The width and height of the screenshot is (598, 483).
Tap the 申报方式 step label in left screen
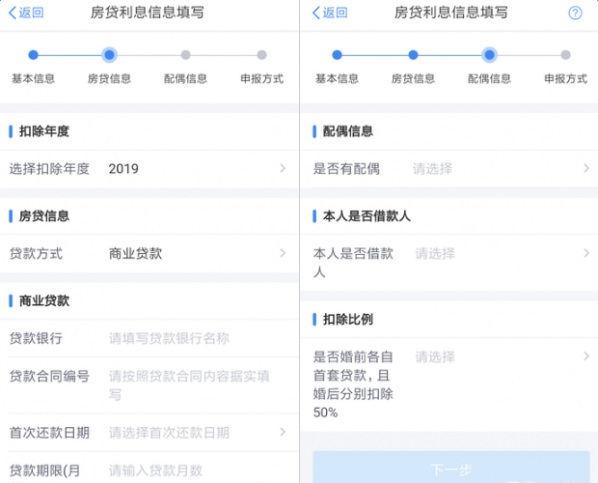pyautogui.click(x=262, y=79)
